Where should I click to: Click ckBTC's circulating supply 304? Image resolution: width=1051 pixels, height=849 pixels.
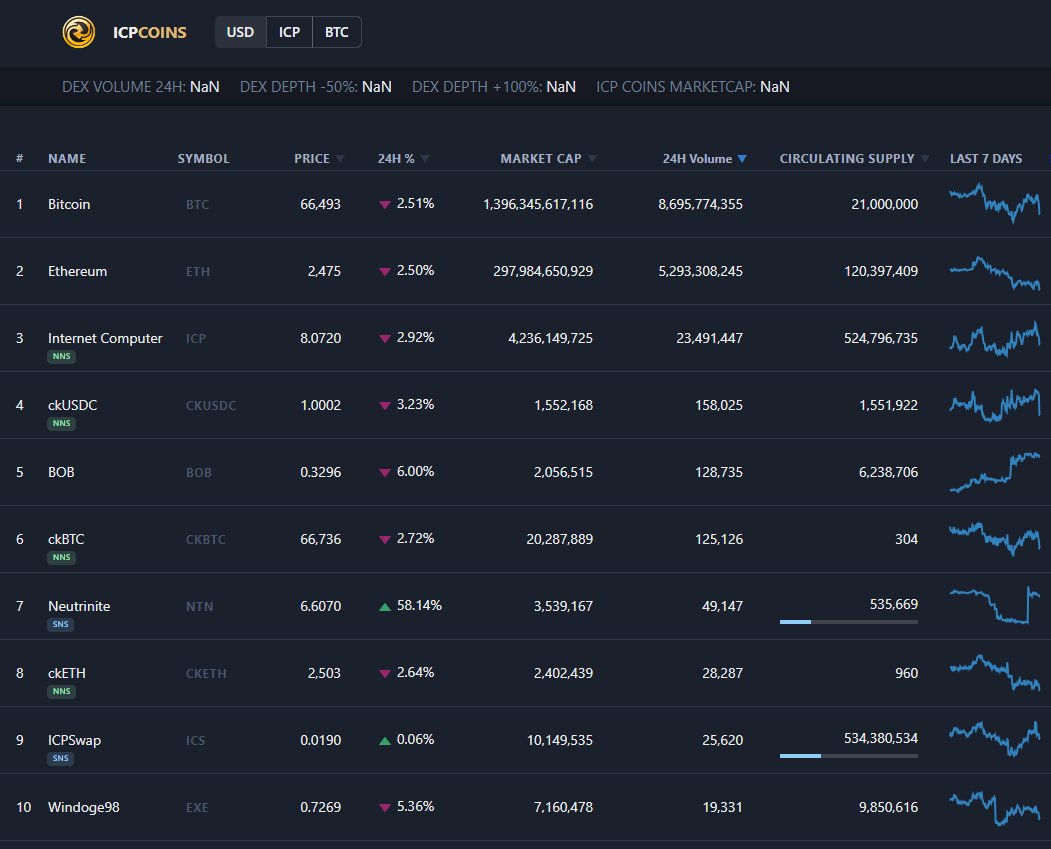(x=906, y=539)
